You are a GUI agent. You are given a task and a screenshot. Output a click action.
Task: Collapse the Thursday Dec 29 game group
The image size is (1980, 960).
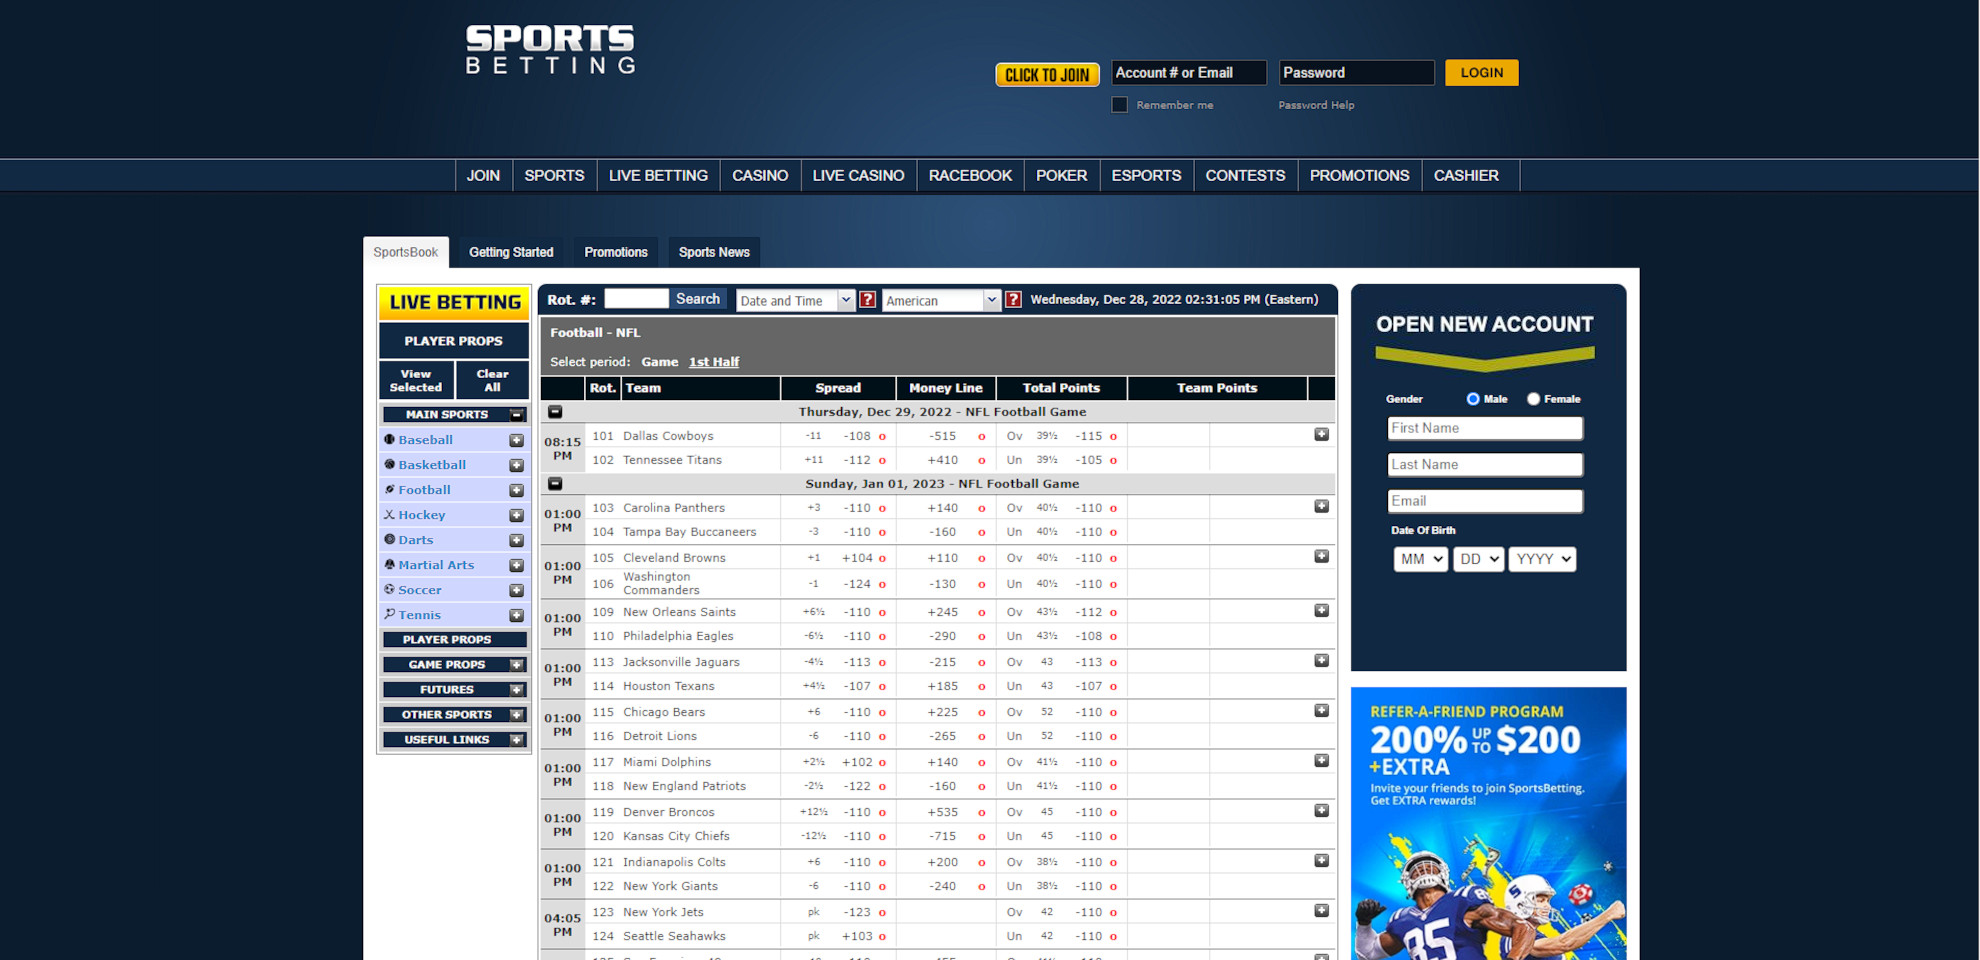click(x=555, y=412)
